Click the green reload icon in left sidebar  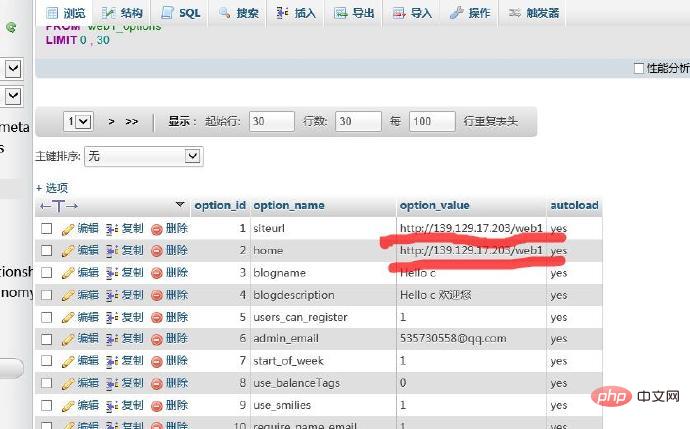tap(11, 28)
